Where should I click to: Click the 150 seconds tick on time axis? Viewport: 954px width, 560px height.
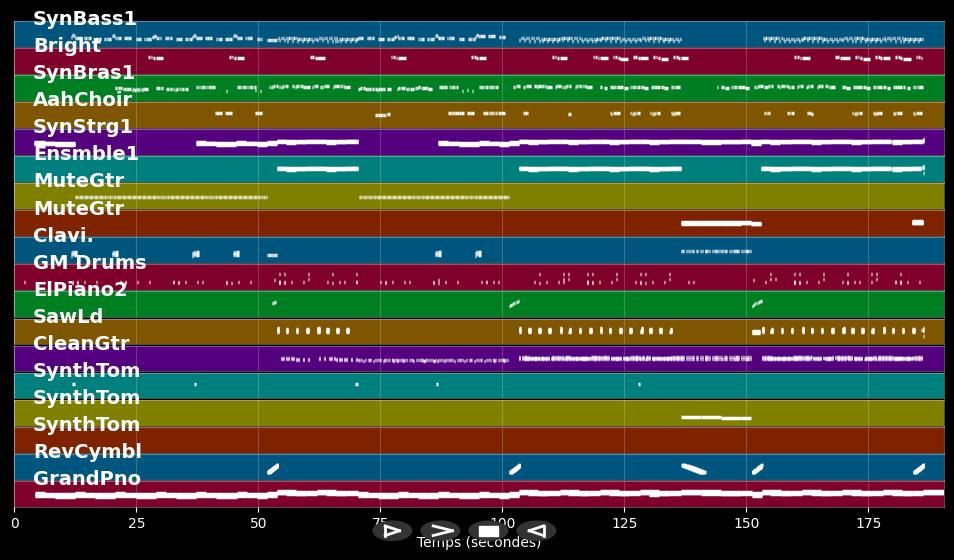point(746,523)
